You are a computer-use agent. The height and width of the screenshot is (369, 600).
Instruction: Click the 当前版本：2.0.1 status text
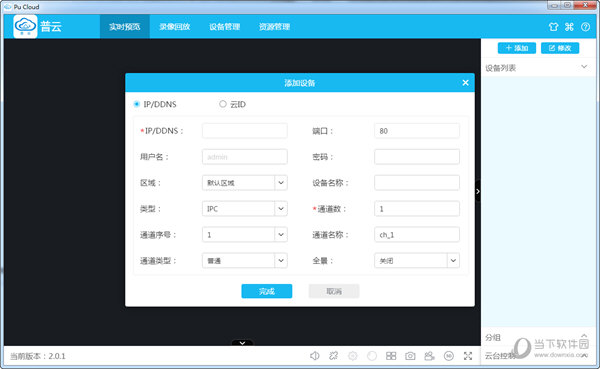(x=38, y=356)
